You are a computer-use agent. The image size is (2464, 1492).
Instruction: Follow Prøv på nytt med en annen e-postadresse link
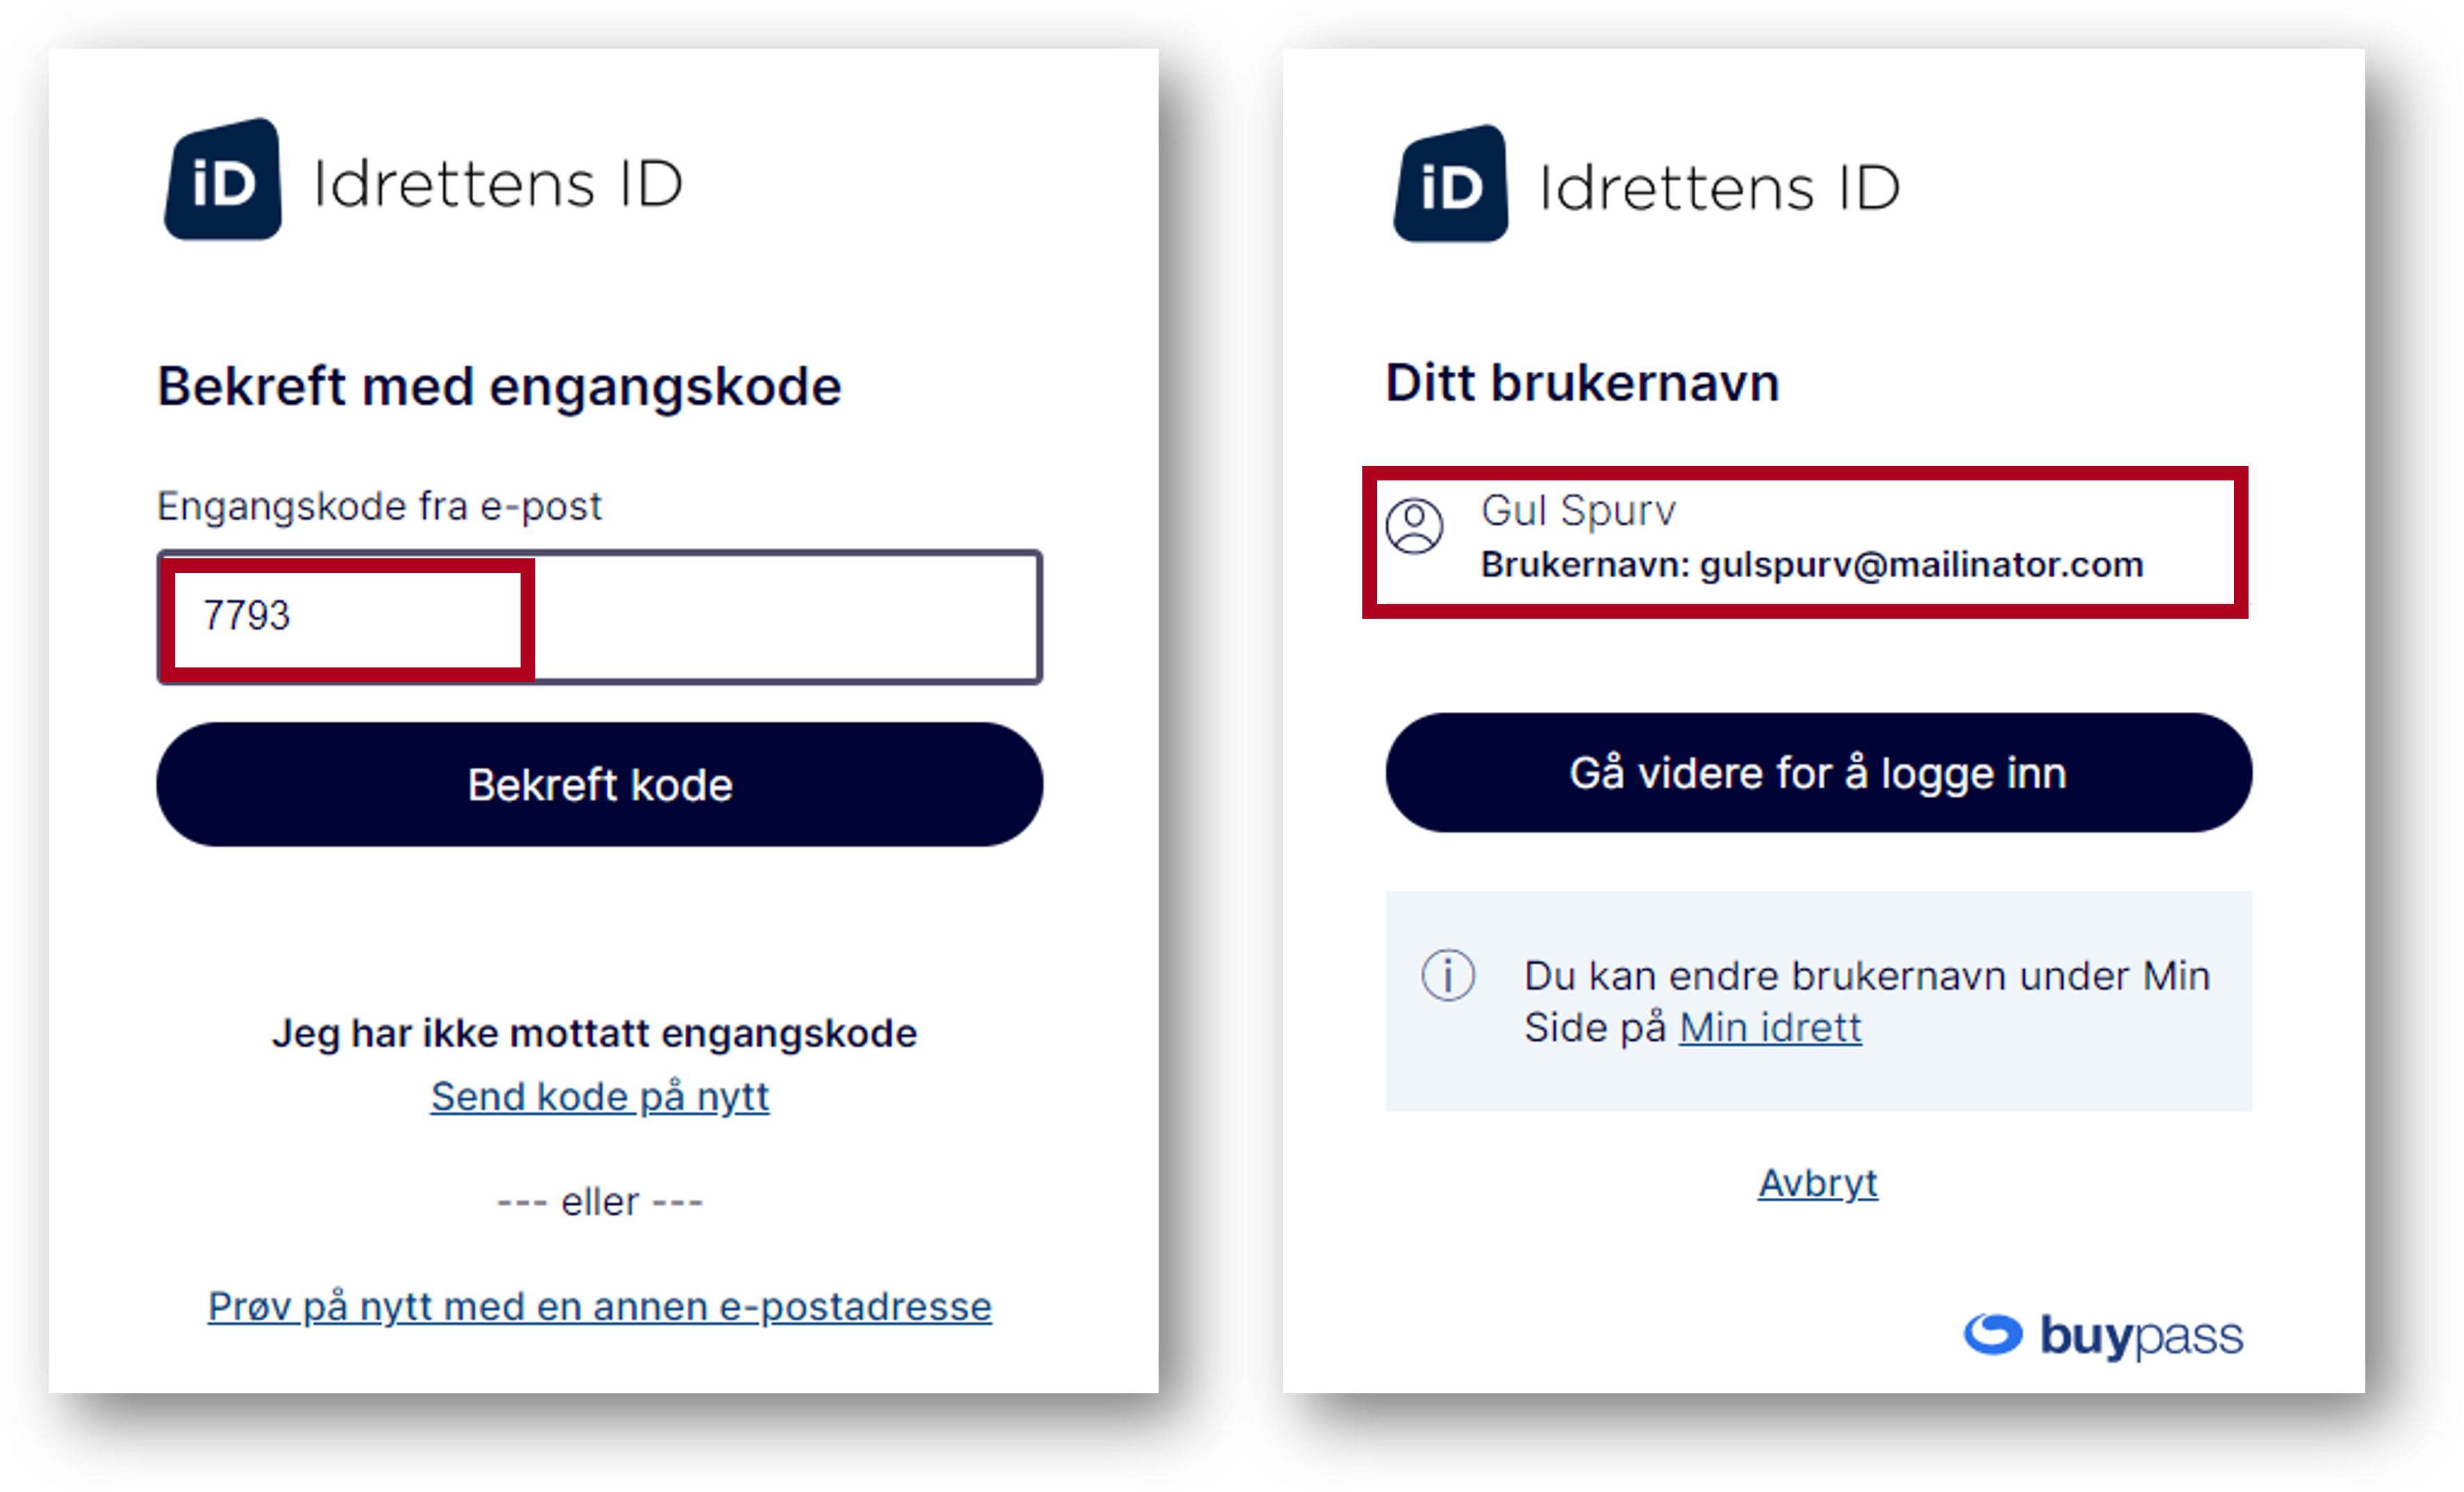(600, 1307)
